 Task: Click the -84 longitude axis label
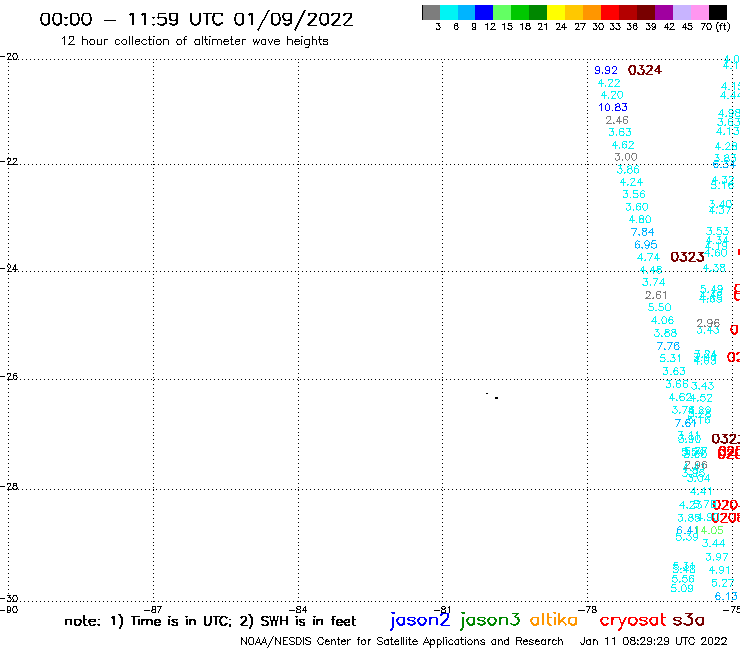298,609
